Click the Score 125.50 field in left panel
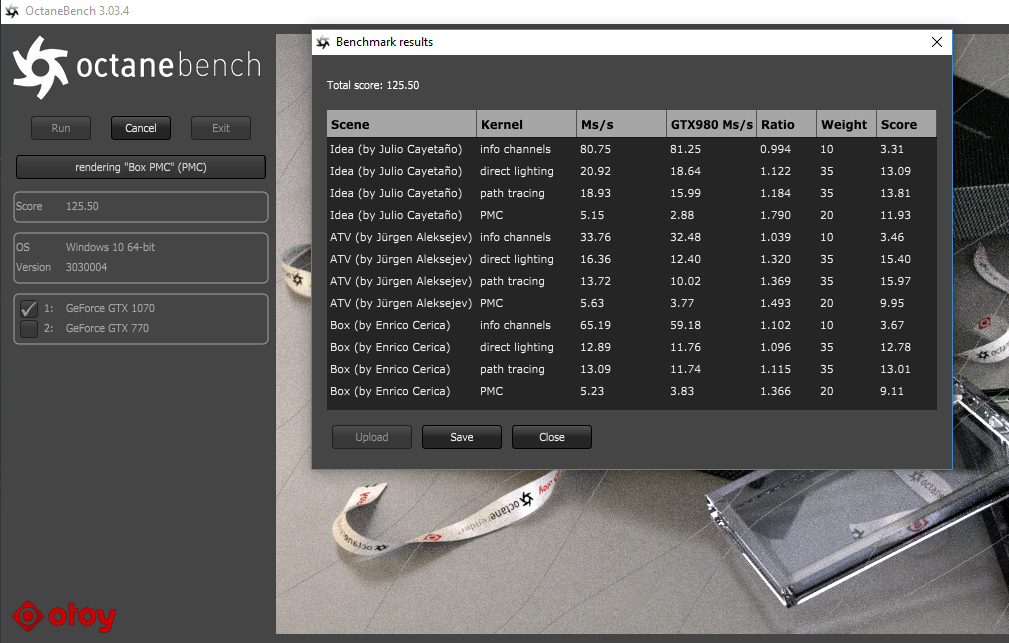This screenshot has height=643, width=1009. click(x=141, y=207)
